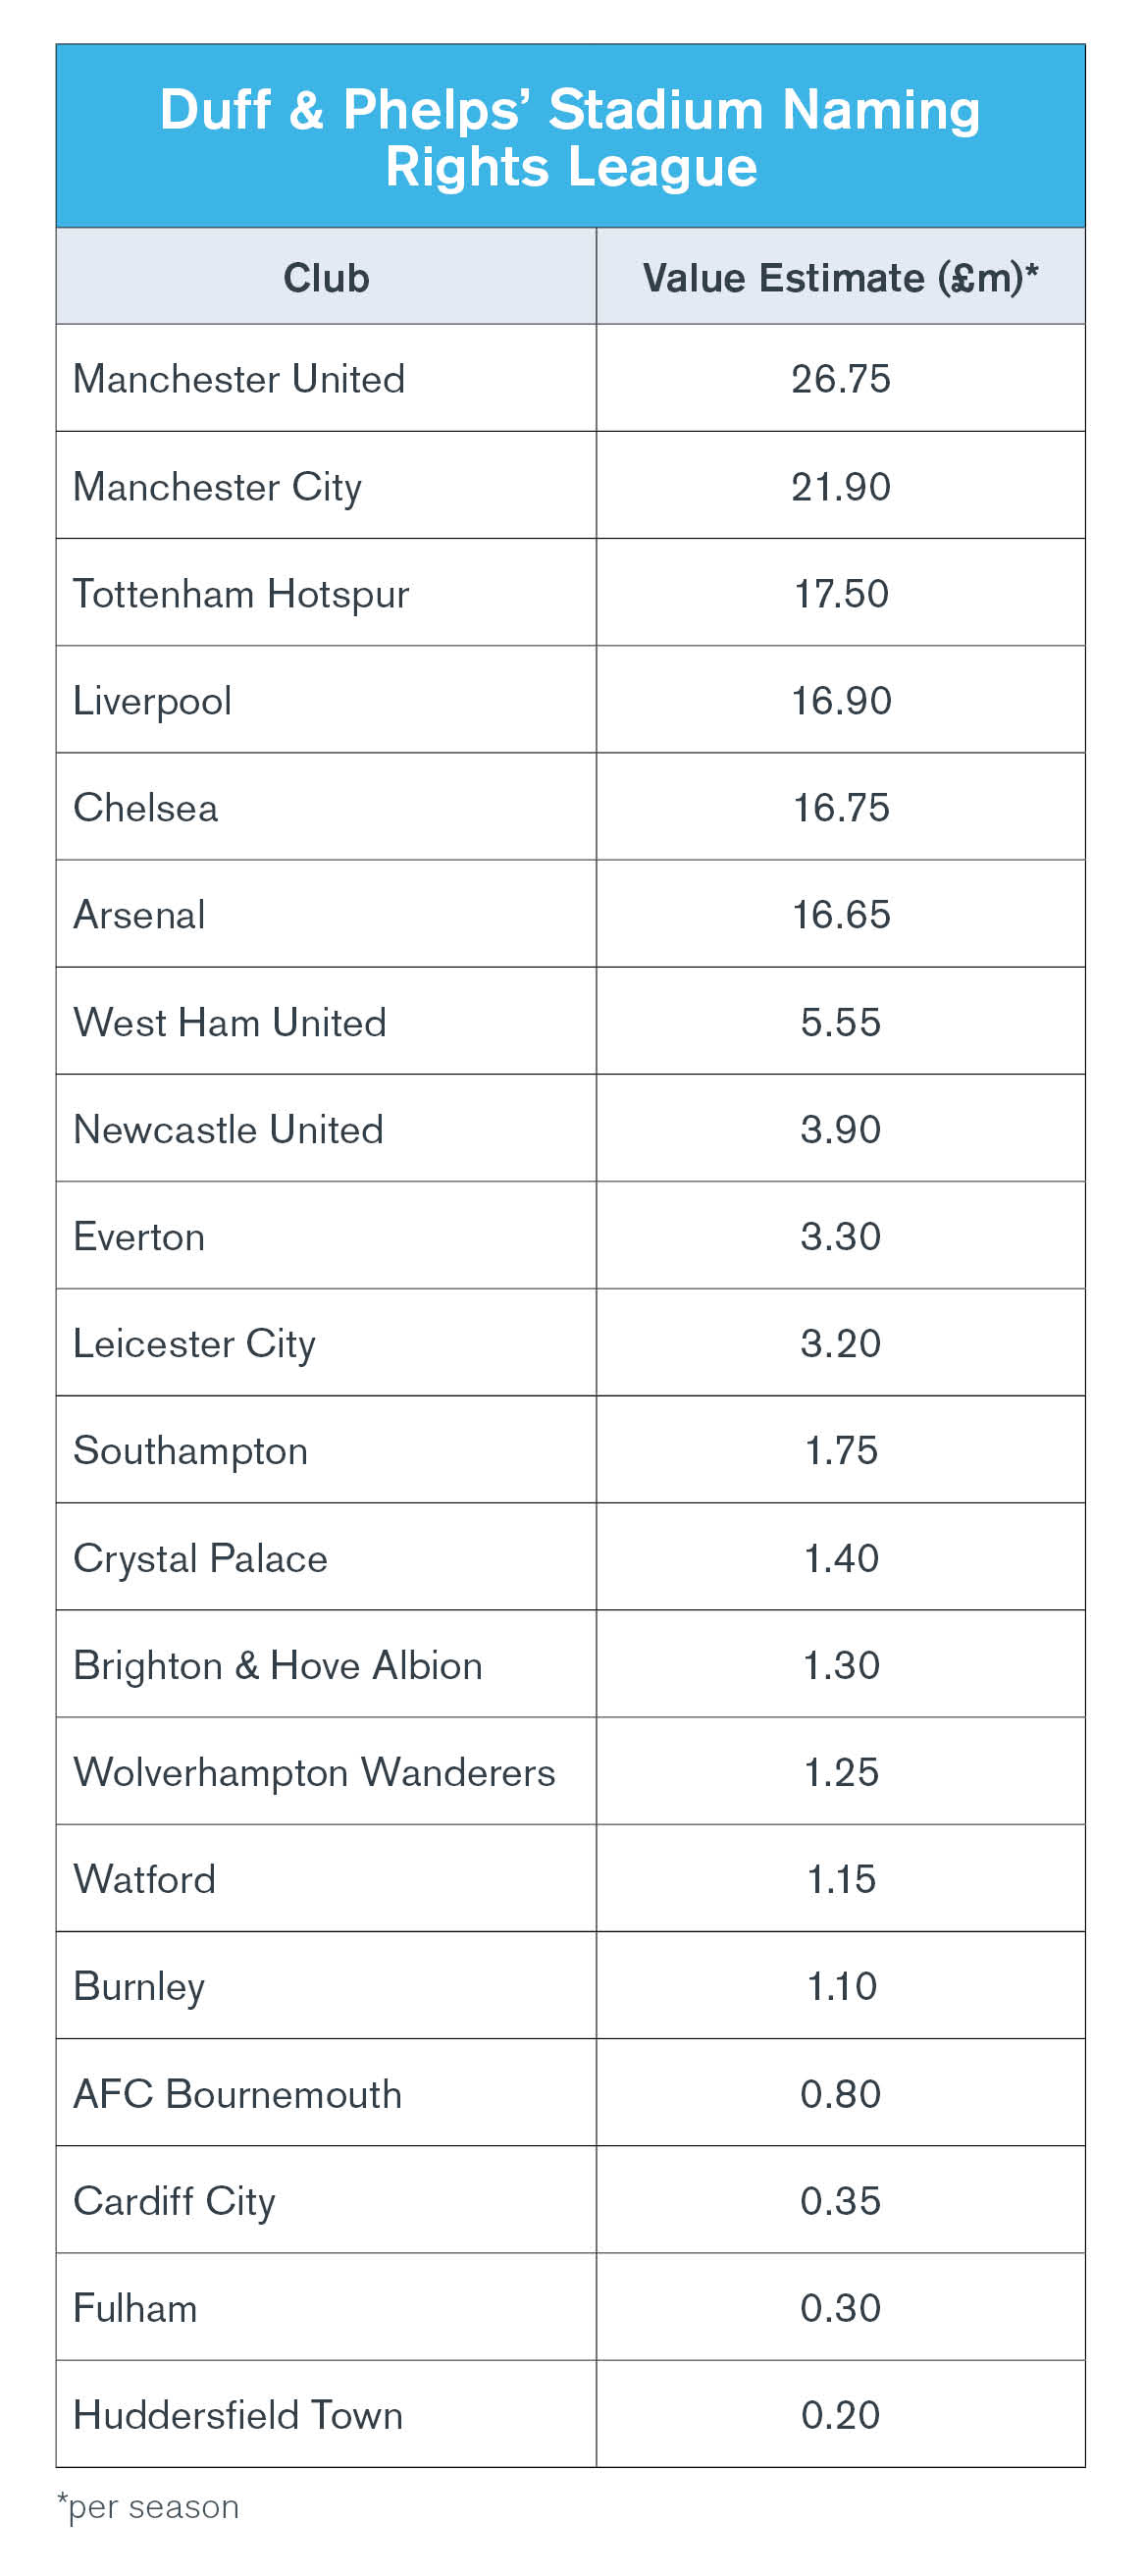
Task: Click the table title Duff & Phelps' Stadium Naming Rights League
Action: pyautogui.click(x=570, y=138)
